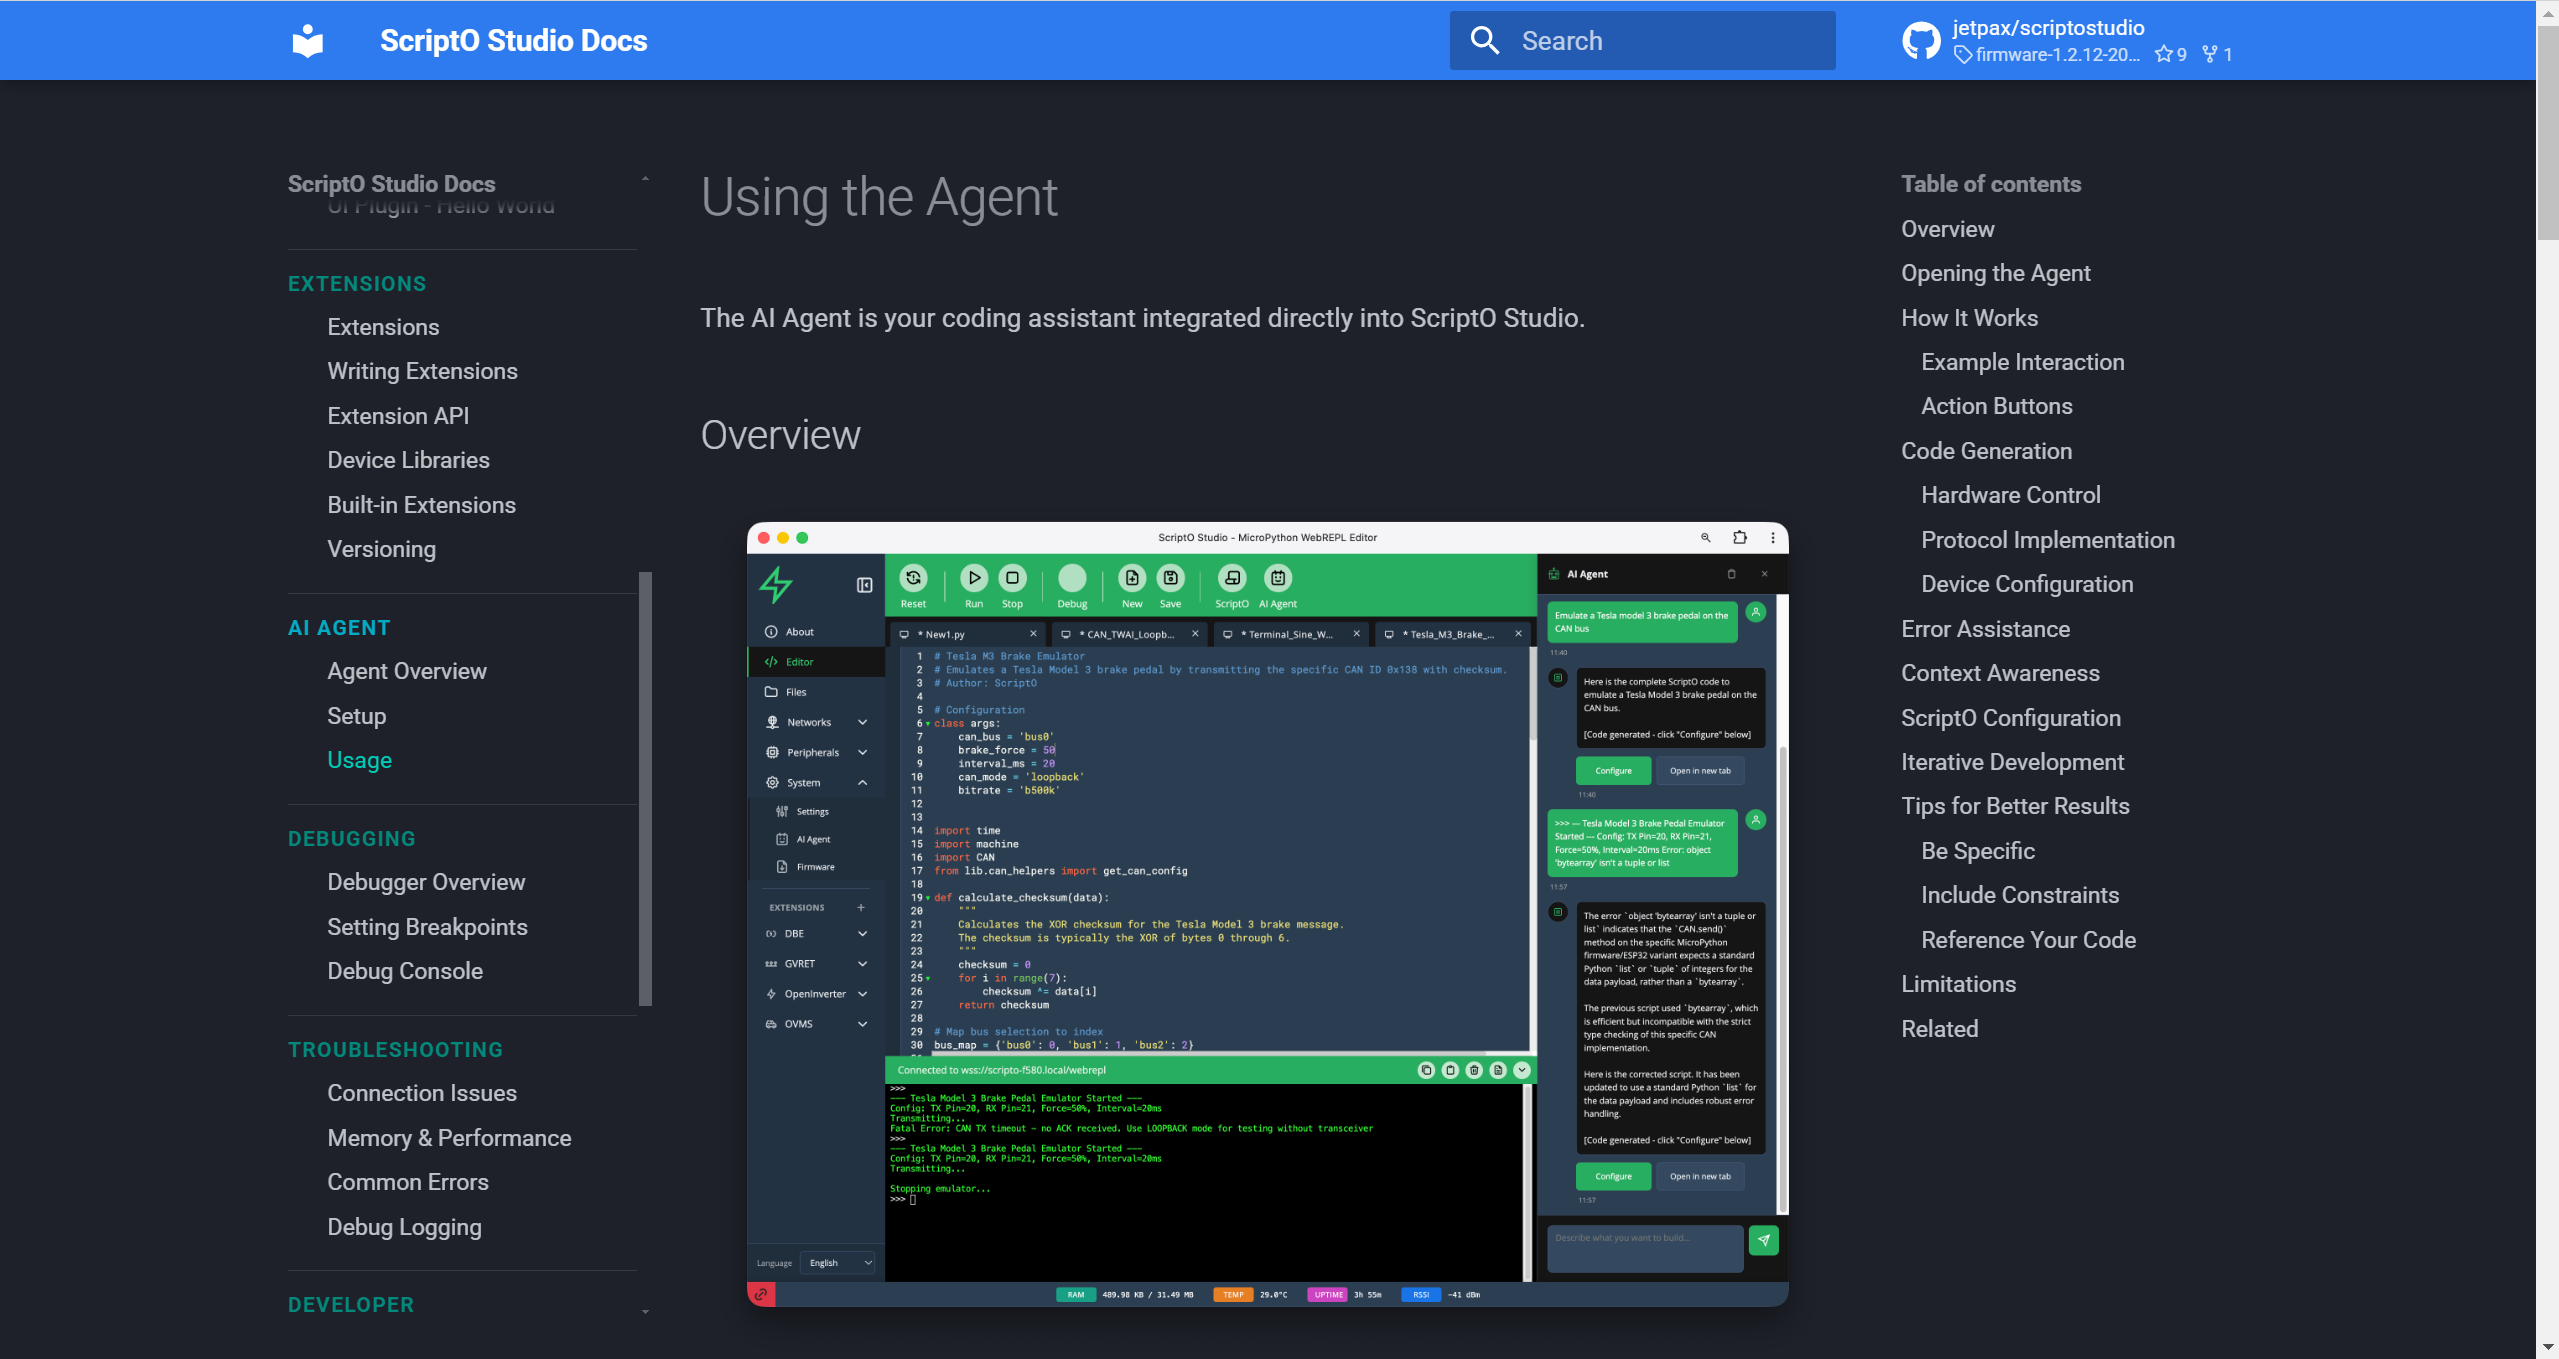Click the Debug circle toggle in toolbar
This screenshot has height=1359, width=2559.
coord(1071,578)
